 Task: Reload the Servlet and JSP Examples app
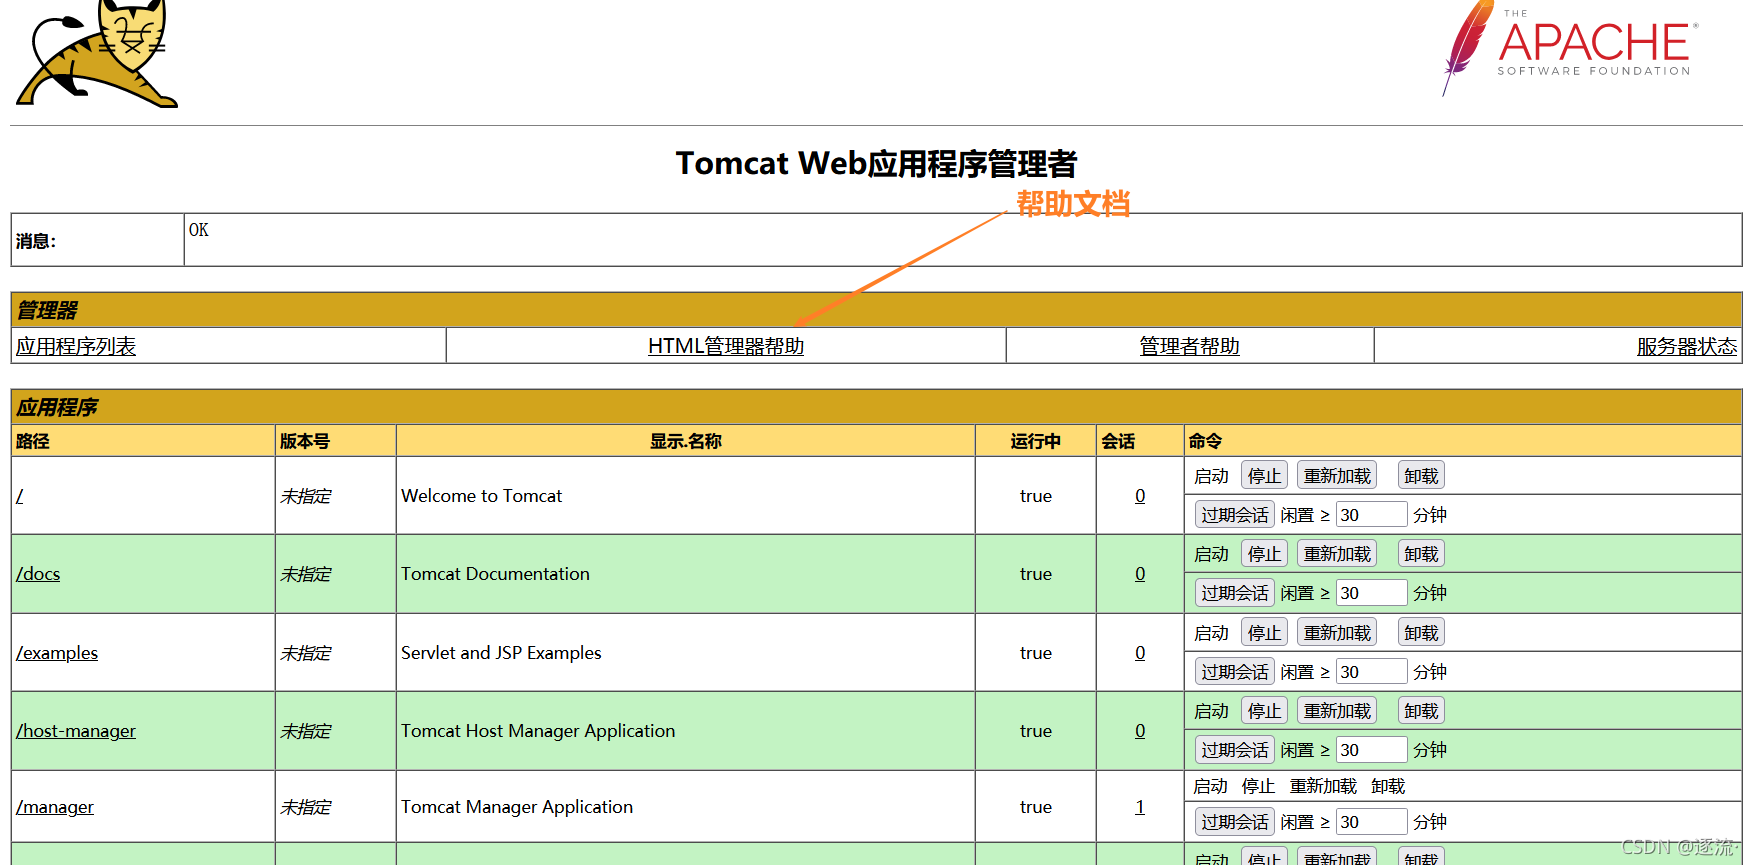(1337, 633)
